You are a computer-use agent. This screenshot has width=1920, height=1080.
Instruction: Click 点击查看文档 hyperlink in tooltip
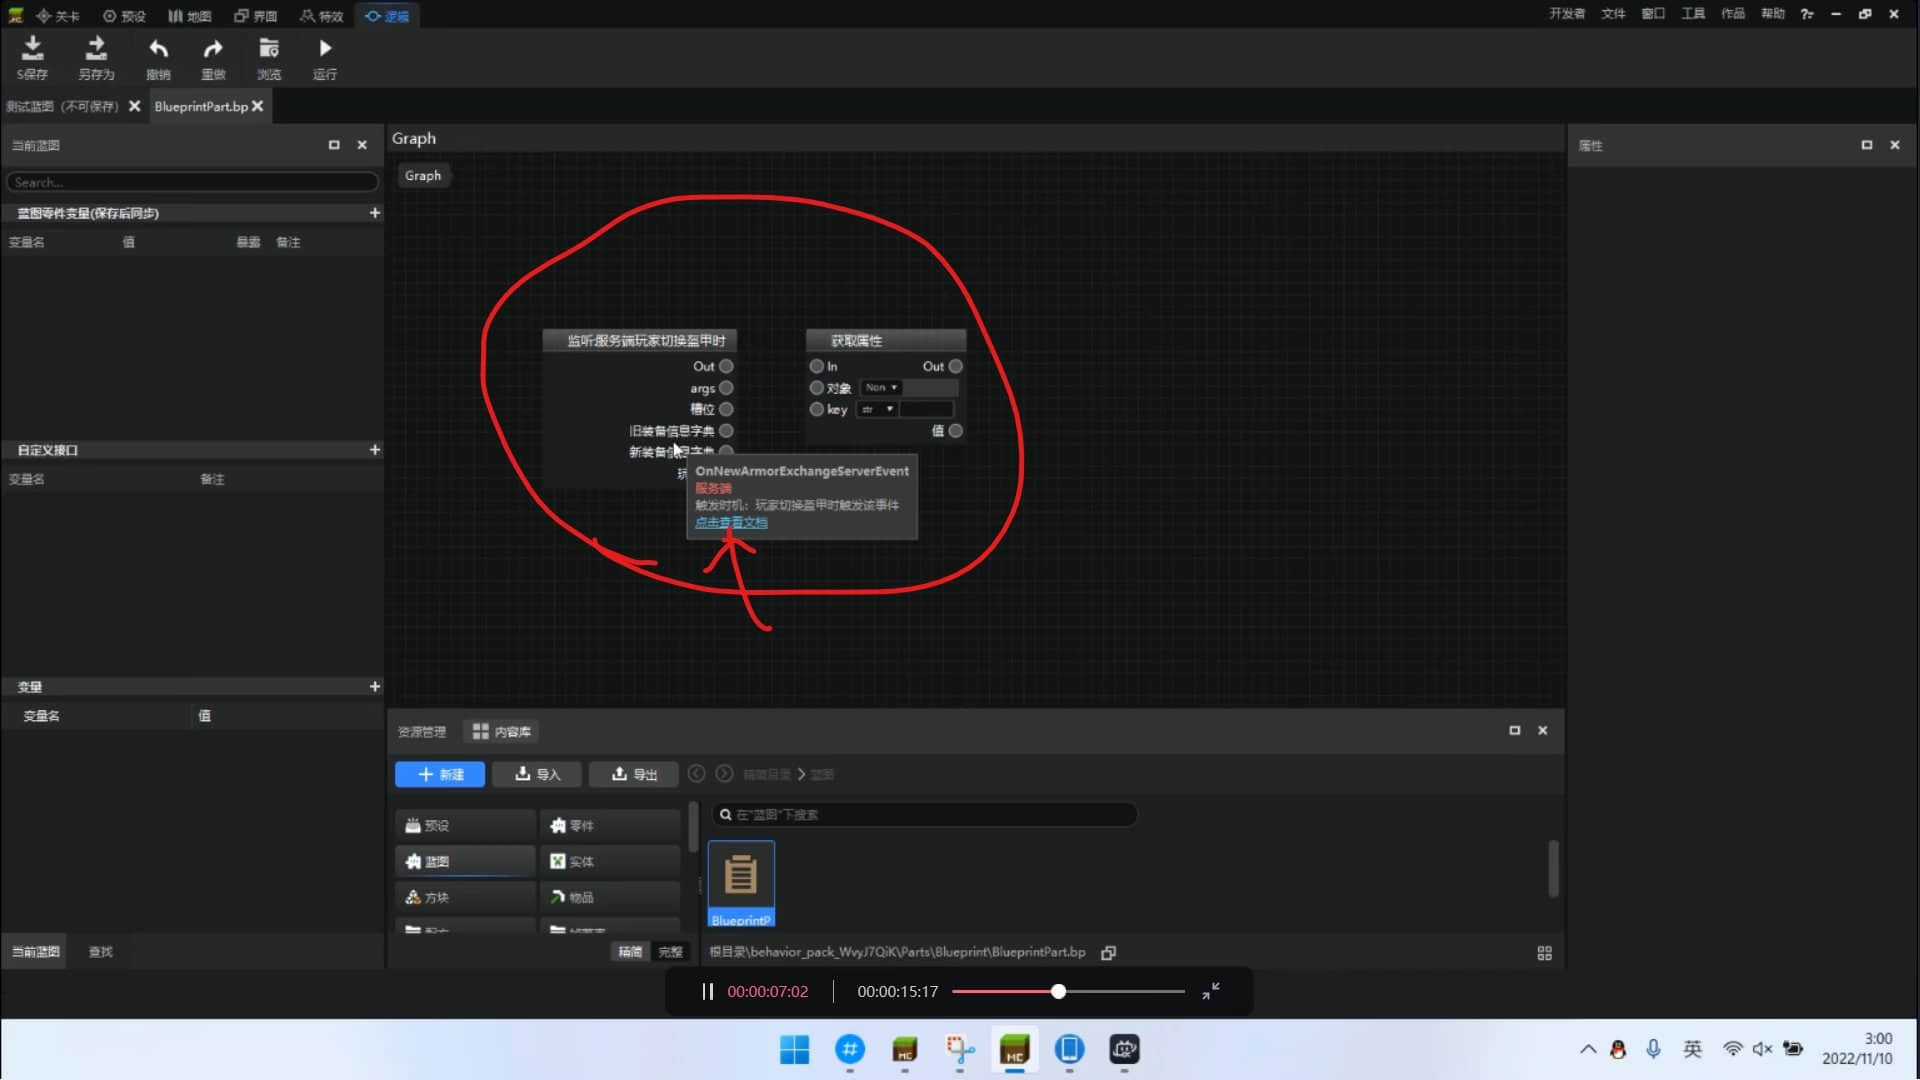[x=731, y=522]
